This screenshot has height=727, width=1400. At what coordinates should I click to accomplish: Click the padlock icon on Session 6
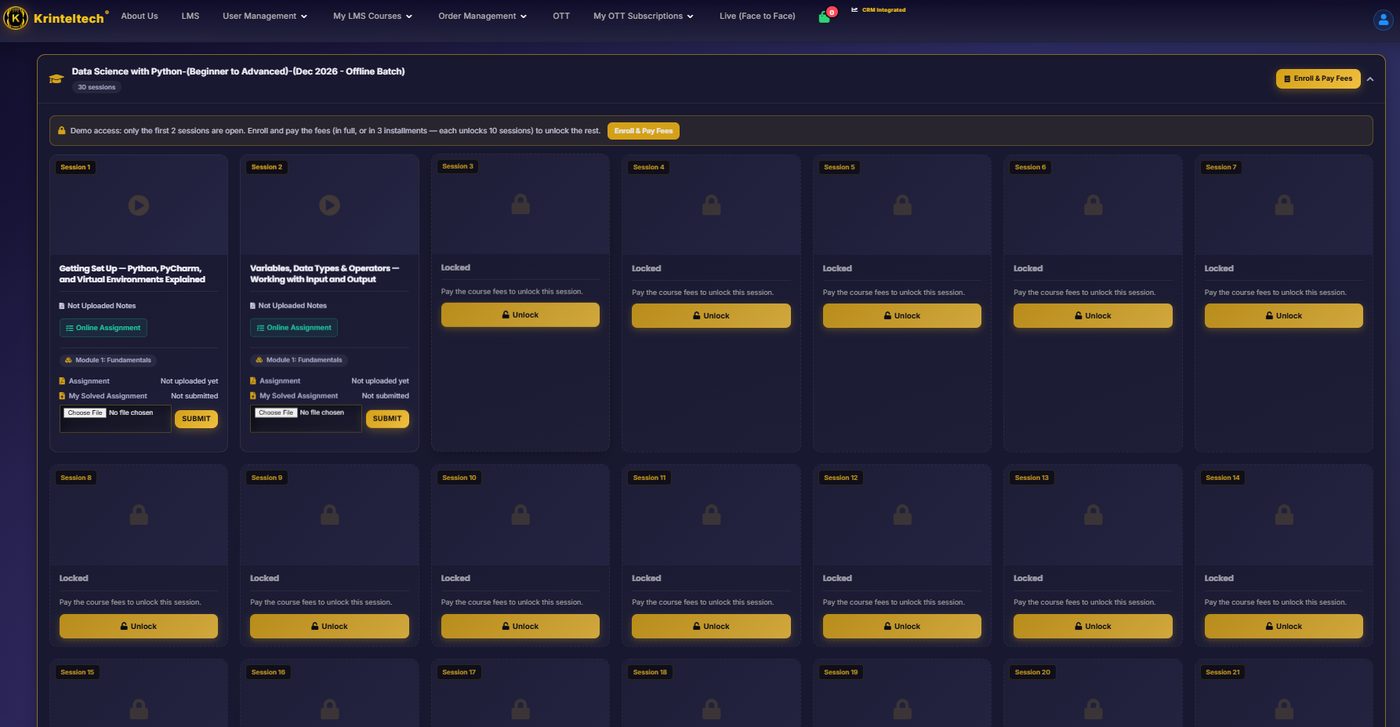(x=1093, y=205)
